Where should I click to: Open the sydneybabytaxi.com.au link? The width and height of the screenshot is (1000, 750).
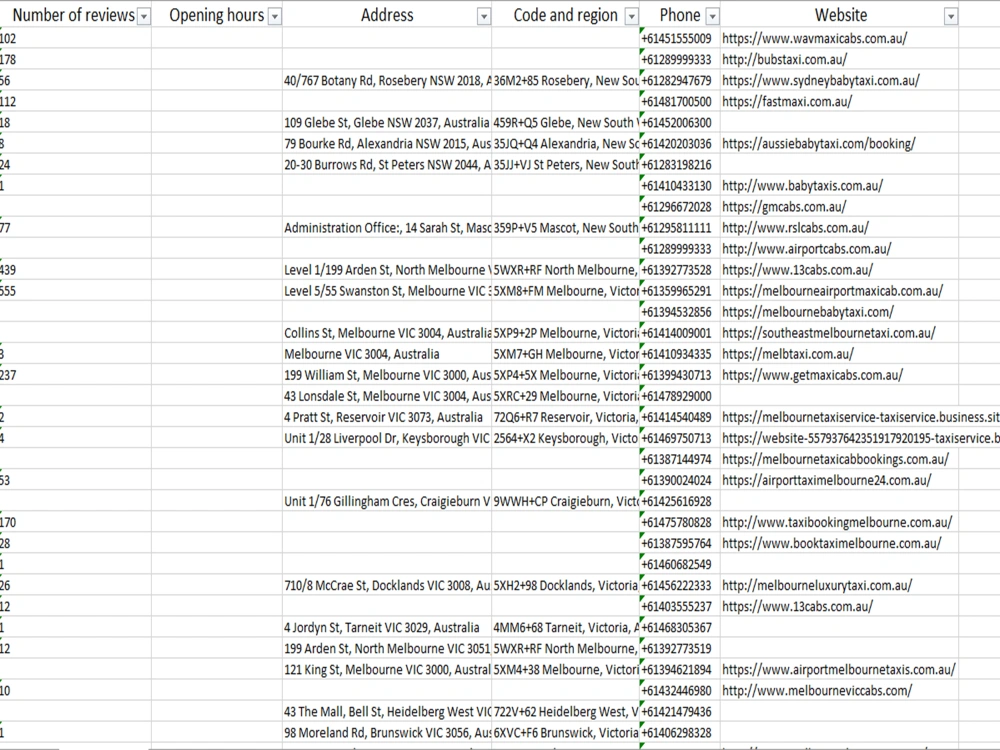pyautogui.click(x=821, y=80)
